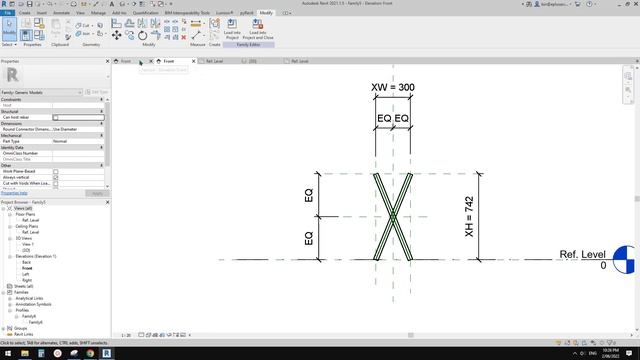Screen dimensions: 640x360
Task: Click the view scale 1:20 in view control bar
Action: pos(126,335)
